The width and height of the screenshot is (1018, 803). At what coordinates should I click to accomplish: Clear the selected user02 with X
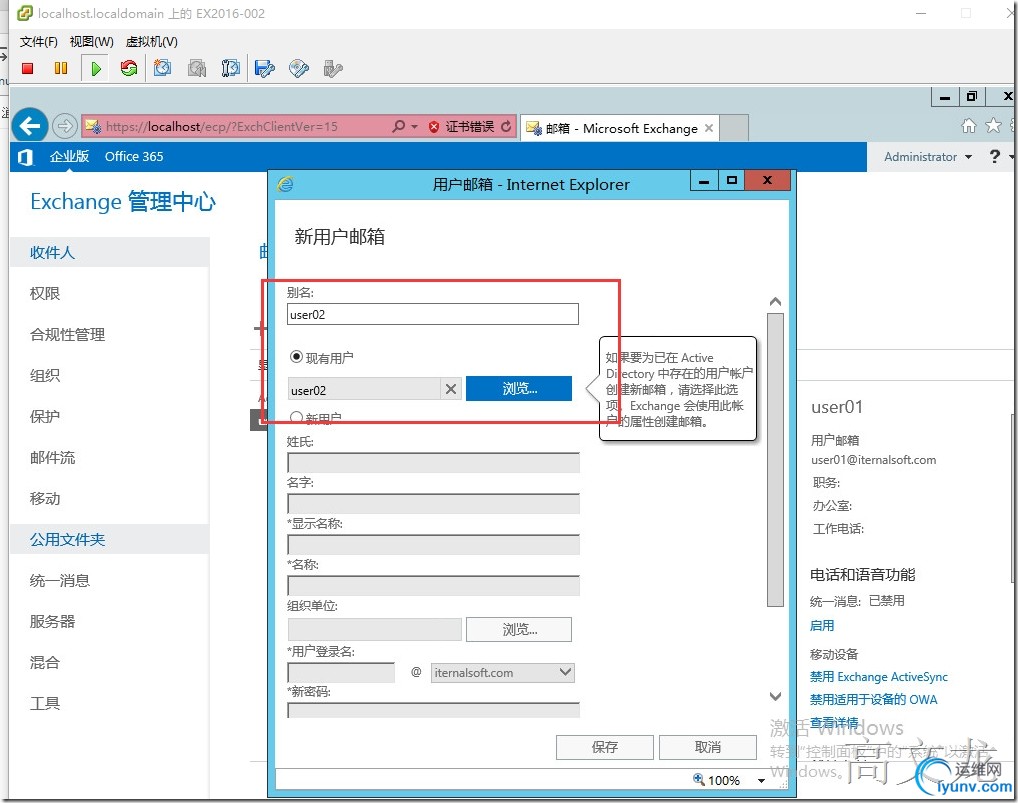click(x=451, y=389)
